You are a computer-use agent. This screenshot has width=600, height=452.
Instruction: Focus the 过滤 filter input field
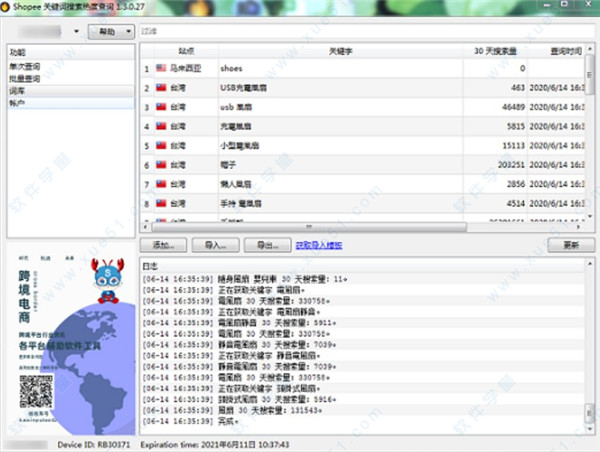[x=367, y=31]
